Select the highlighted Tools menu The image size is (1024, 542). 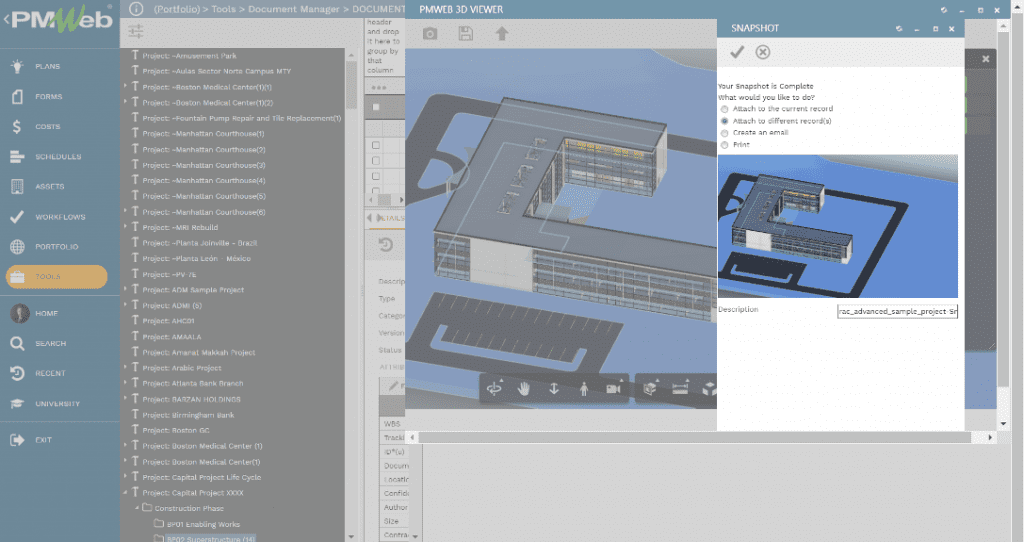coord(57,277)
